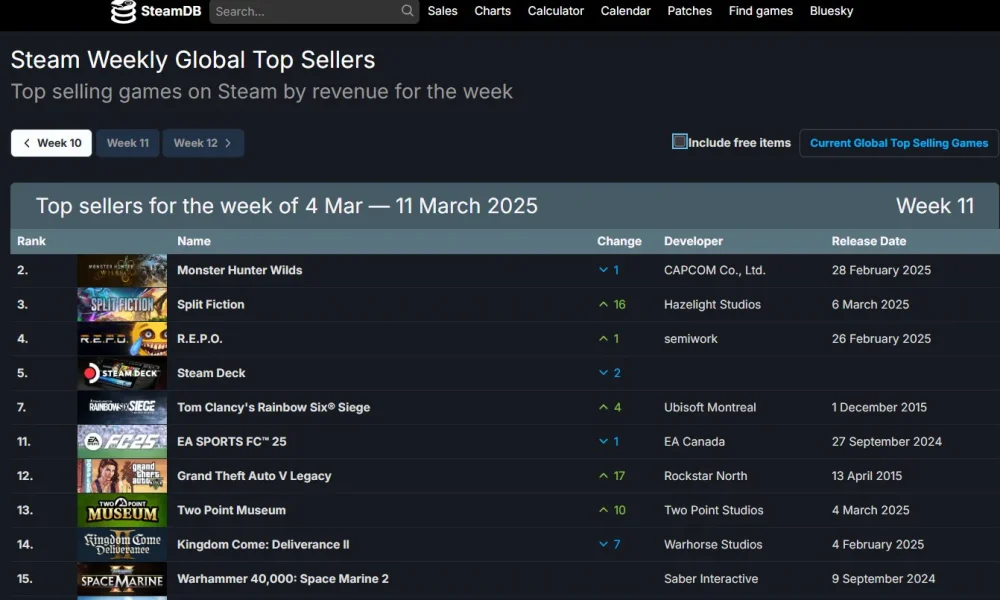Click semiwork developer name
The width and height of the screenshot is (1000, 600).
pos(691,339)
